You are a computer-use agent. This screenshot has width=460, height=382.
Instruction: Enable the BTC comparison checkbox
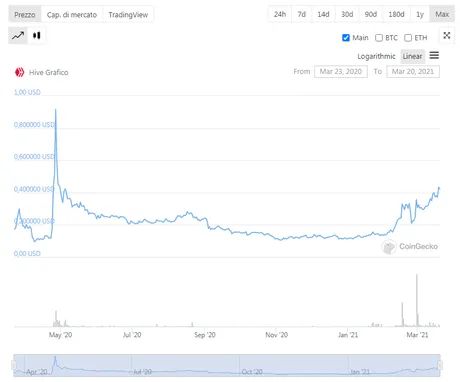tap(379, 38)
